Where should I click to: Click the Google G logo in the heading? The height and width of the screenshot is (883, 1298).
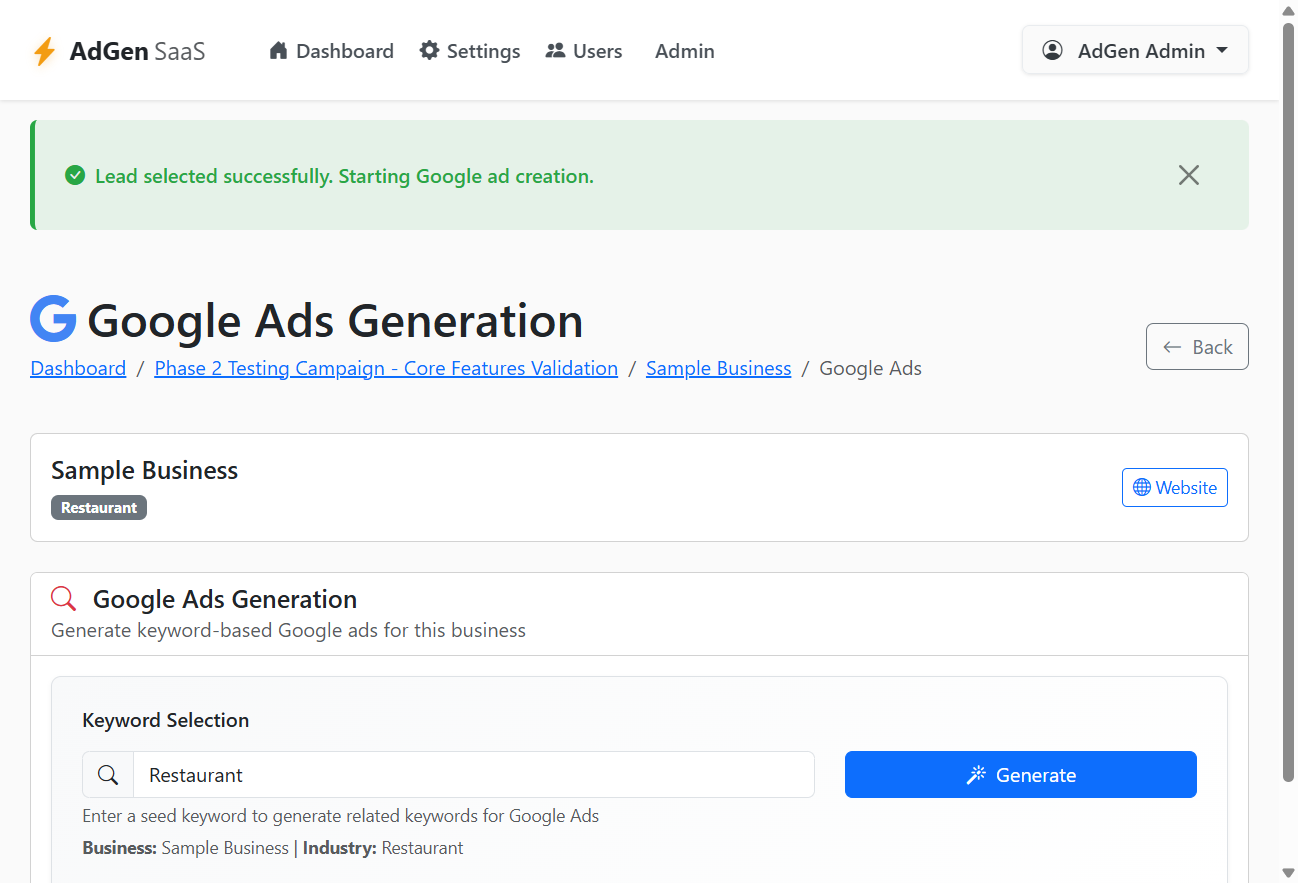[x=54, y=319]
